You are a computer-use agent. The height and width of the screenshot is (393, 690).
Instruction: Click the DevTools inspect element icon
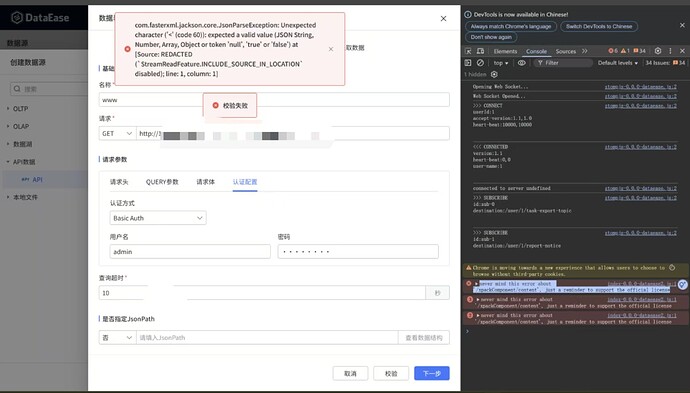click(469, 51)
